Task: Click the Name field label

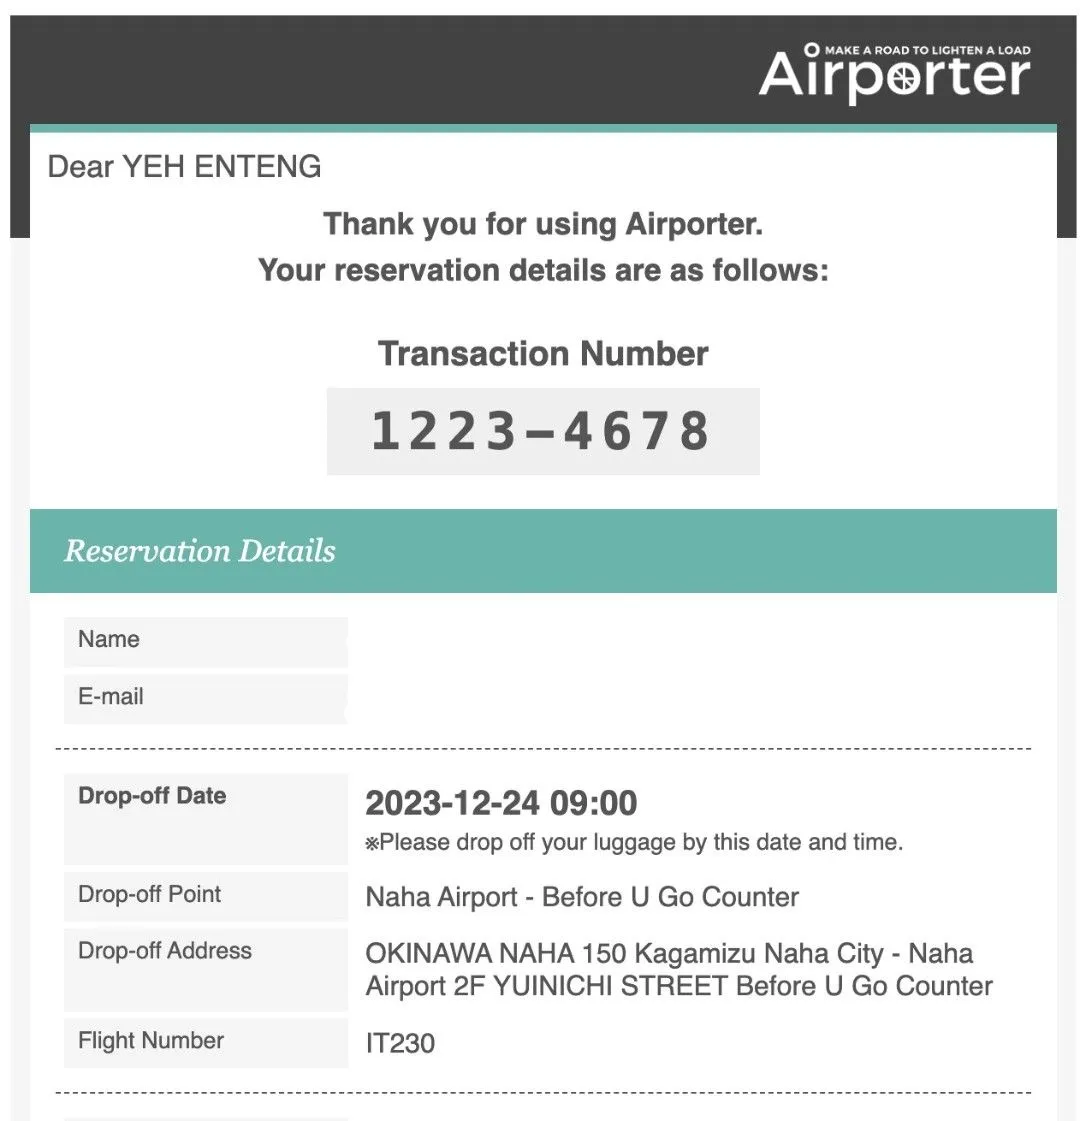Action: click(109, 639)
